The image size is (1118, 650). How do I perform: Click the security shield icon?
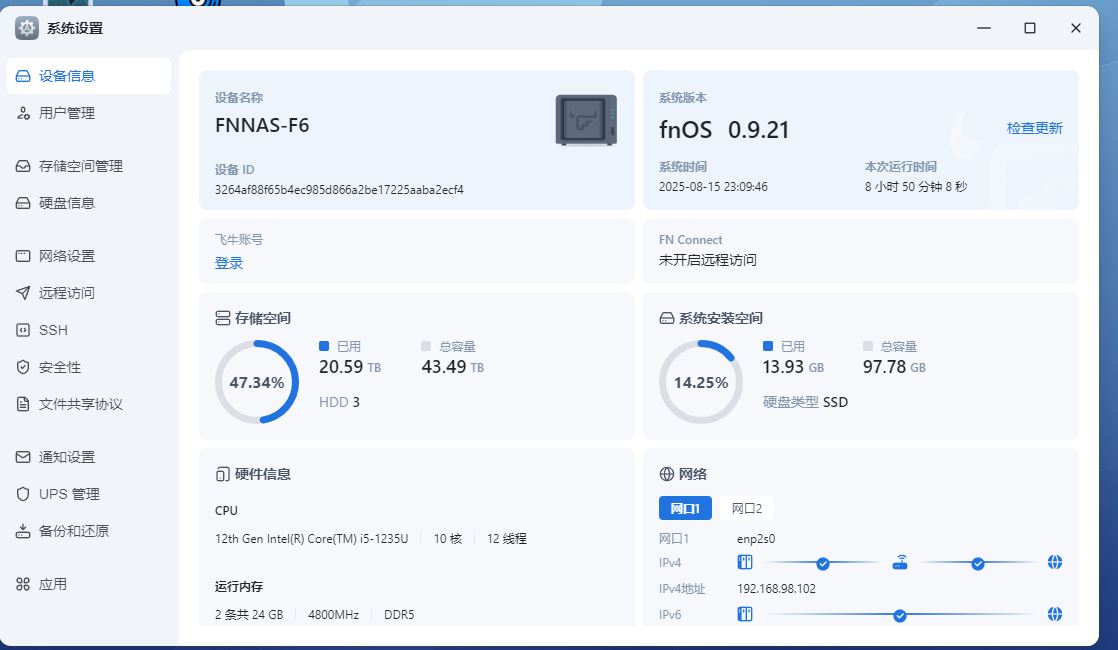23,367
